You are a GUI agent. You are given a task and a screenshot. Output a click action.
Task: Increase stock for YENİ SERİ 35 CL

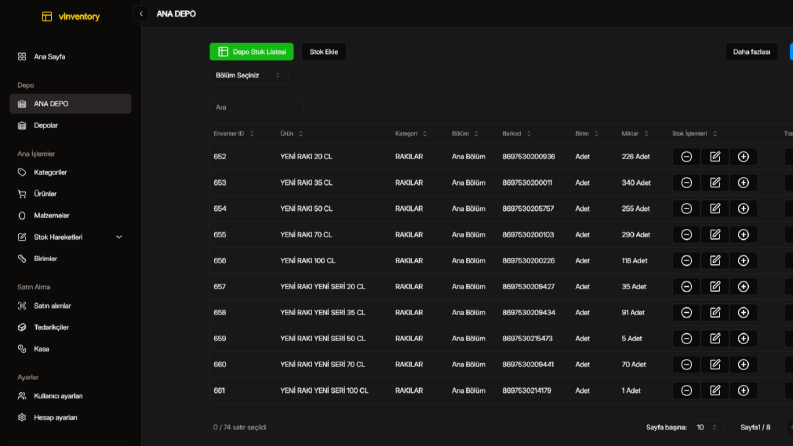(743, 313)
